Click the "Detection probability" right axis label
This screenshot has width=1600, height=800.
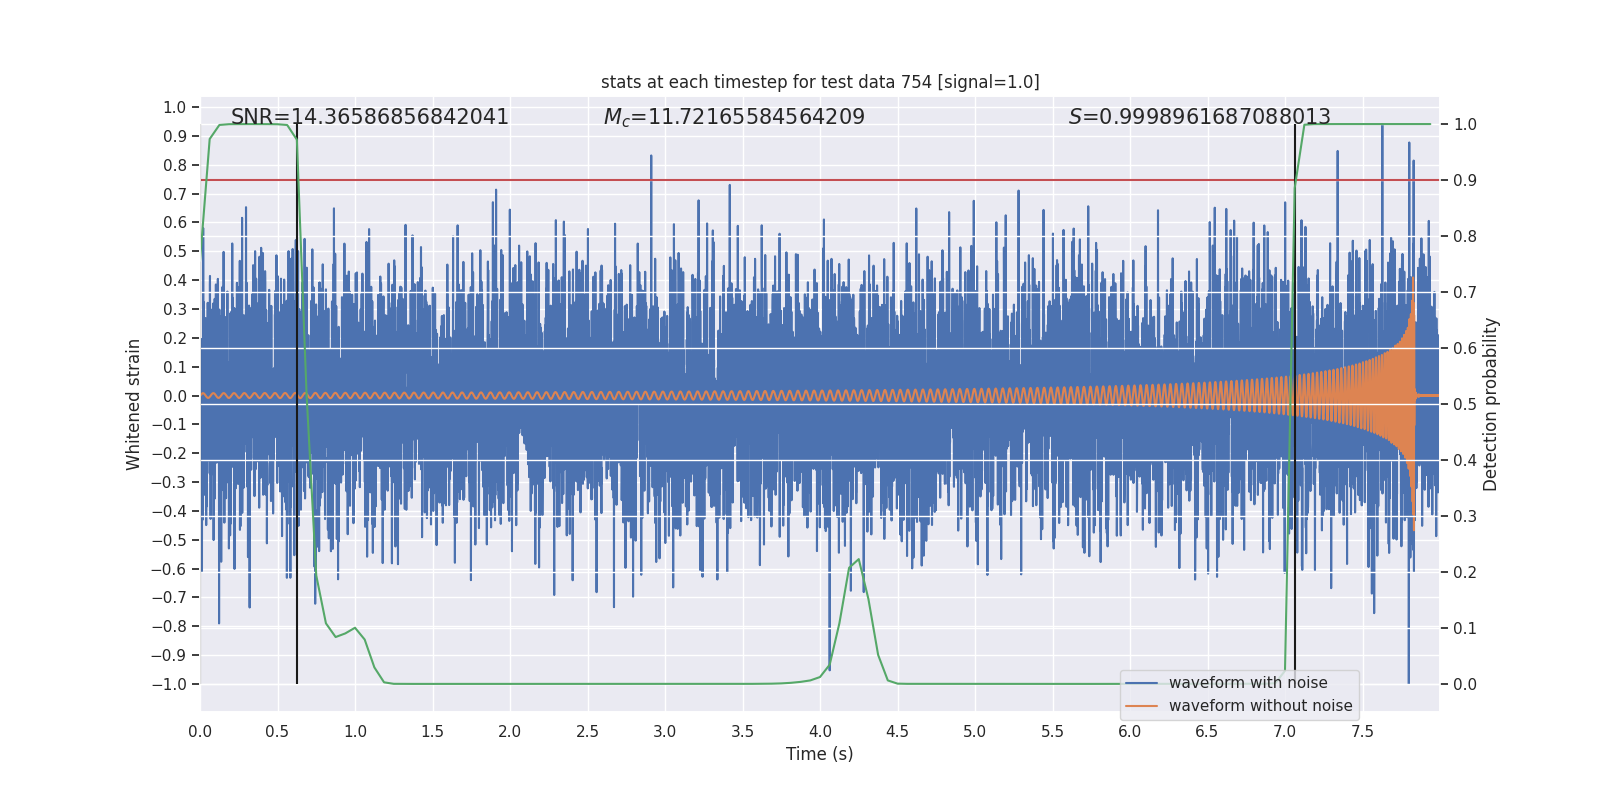click(x=1491, y=404)
